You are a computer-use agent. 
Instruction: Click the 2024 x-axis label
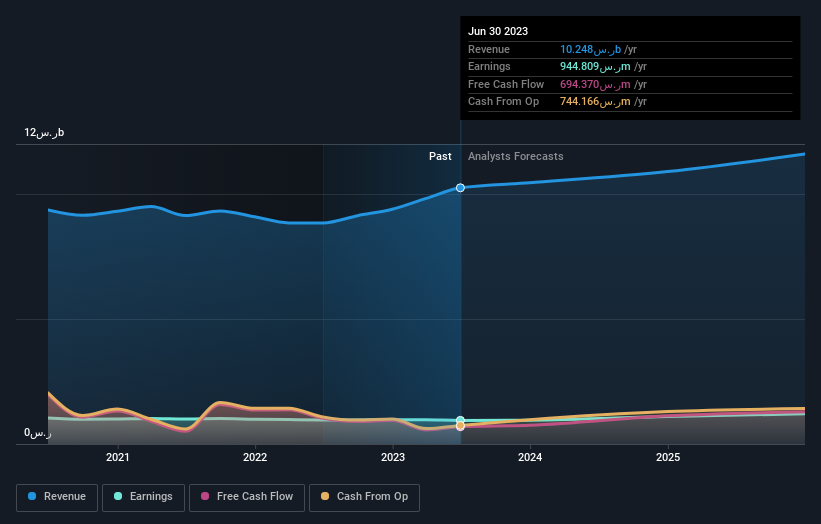point(530,458)
